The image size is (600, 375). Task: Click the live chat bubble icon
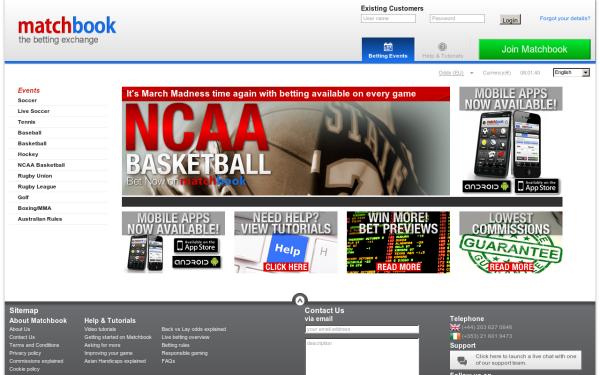(462, 360)
